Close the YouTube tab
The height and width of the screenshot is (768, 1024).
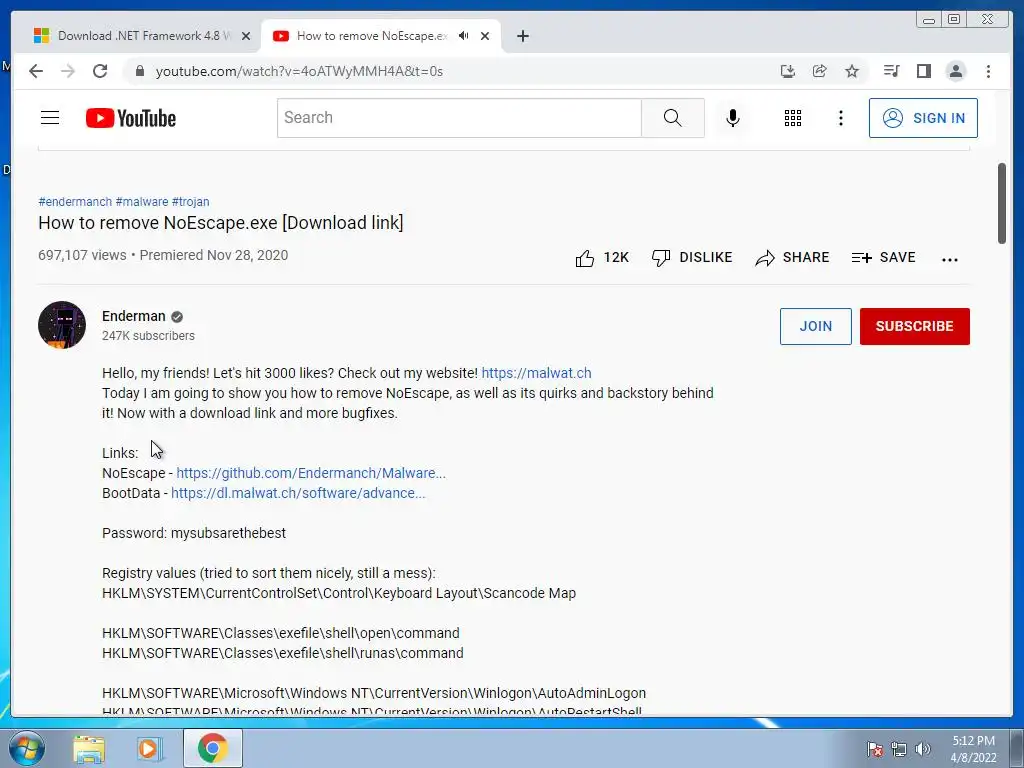[x=485, y=36]
